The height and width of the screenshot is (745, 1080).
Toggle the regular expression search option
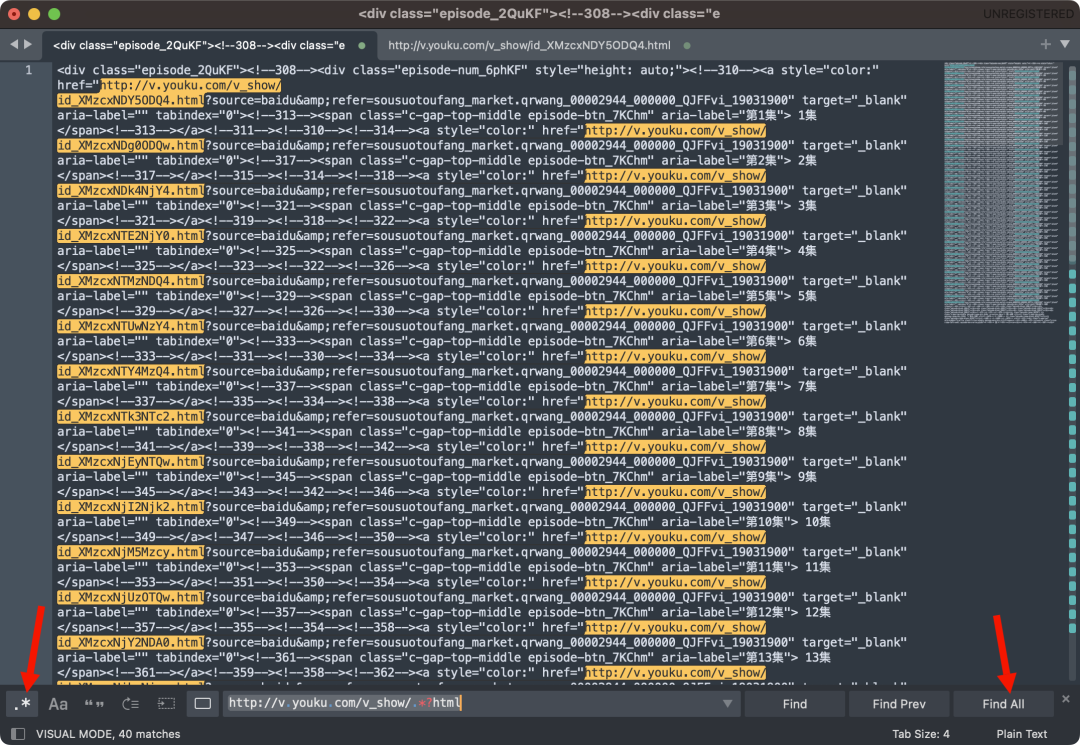22,704
